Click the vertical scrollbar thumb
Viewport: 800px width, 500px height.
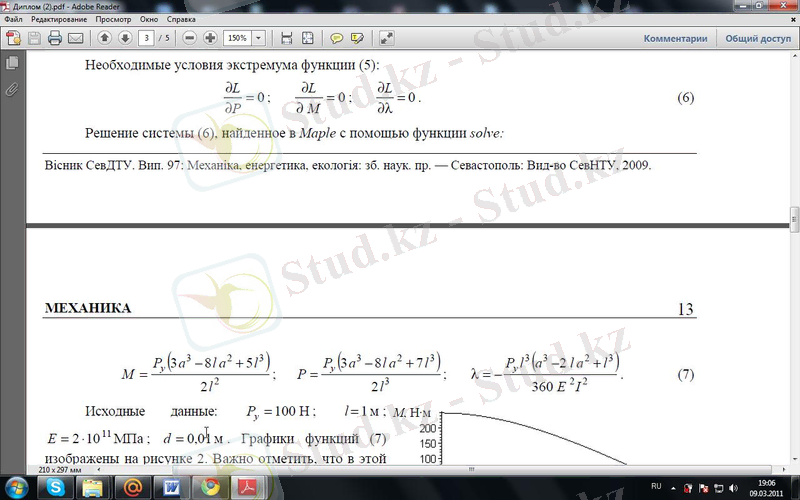[x=794, y=219]
